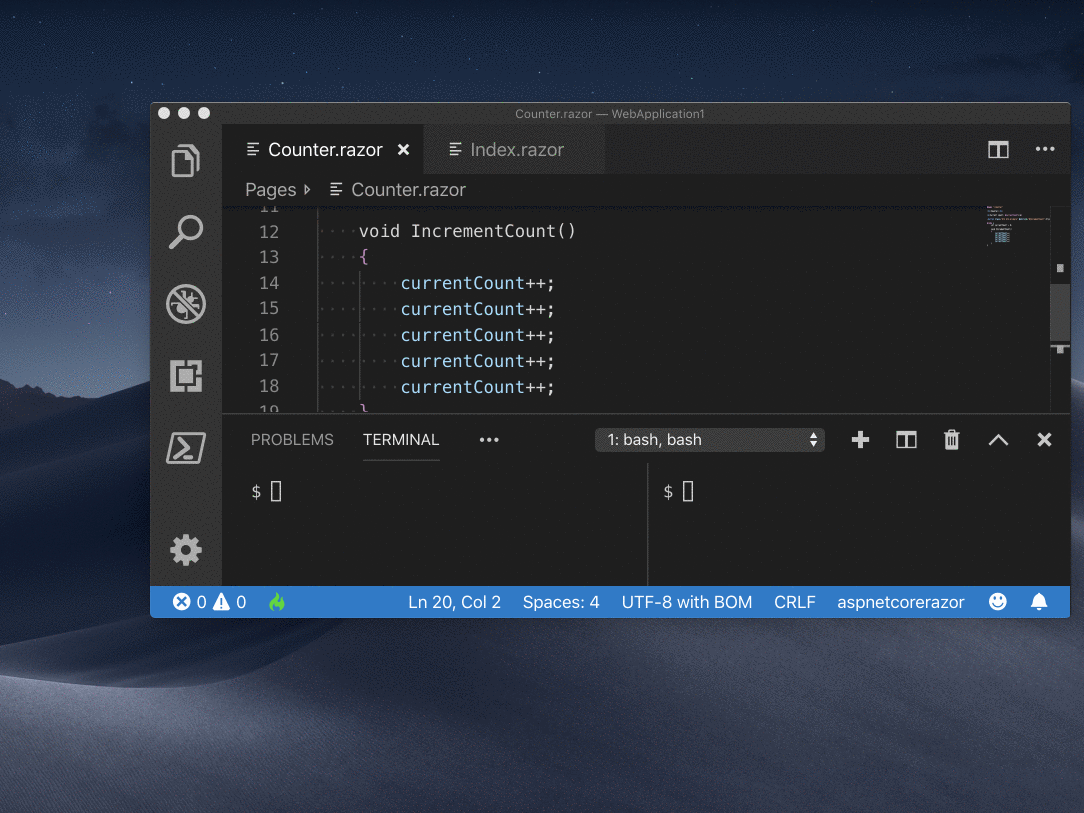Click line number 14 in gutter
The width and height of the screenshot is (1084, 813).
269,283
